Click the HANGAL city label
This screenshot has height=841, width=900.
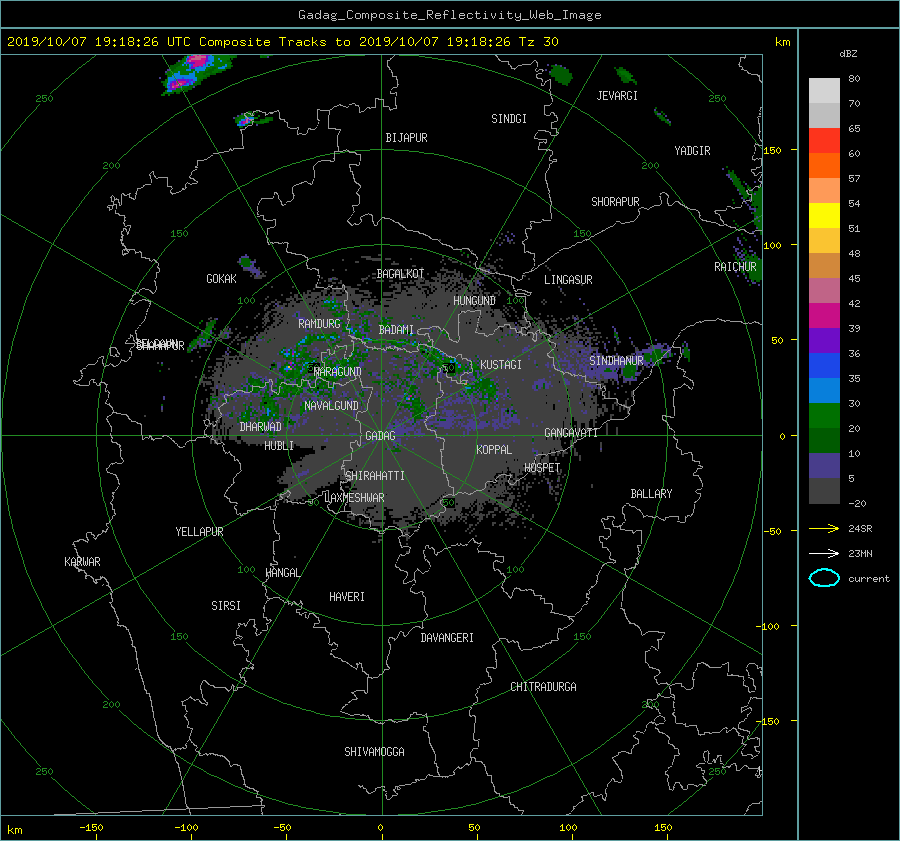click(x=282, y=573)
